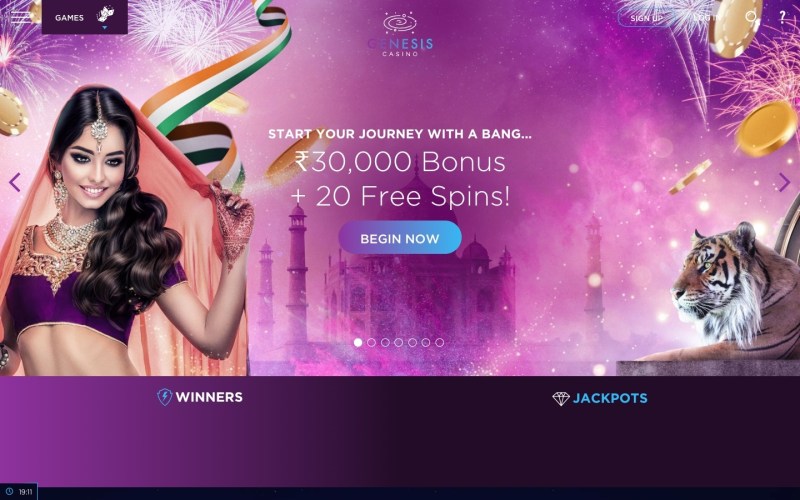Open help via question mark icon
The image size is (800, 500).
(x=782, y=17)
